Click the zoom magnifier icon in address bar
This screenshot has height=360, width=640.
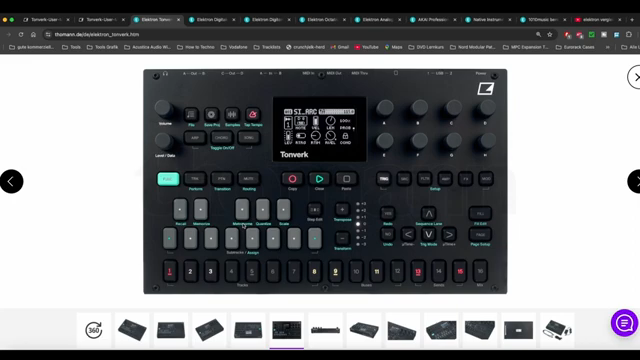[538, 35]
